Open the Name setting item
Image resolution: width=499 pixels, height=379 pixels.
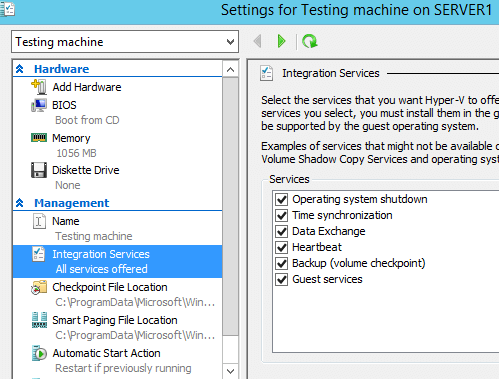tap(66, 221)
